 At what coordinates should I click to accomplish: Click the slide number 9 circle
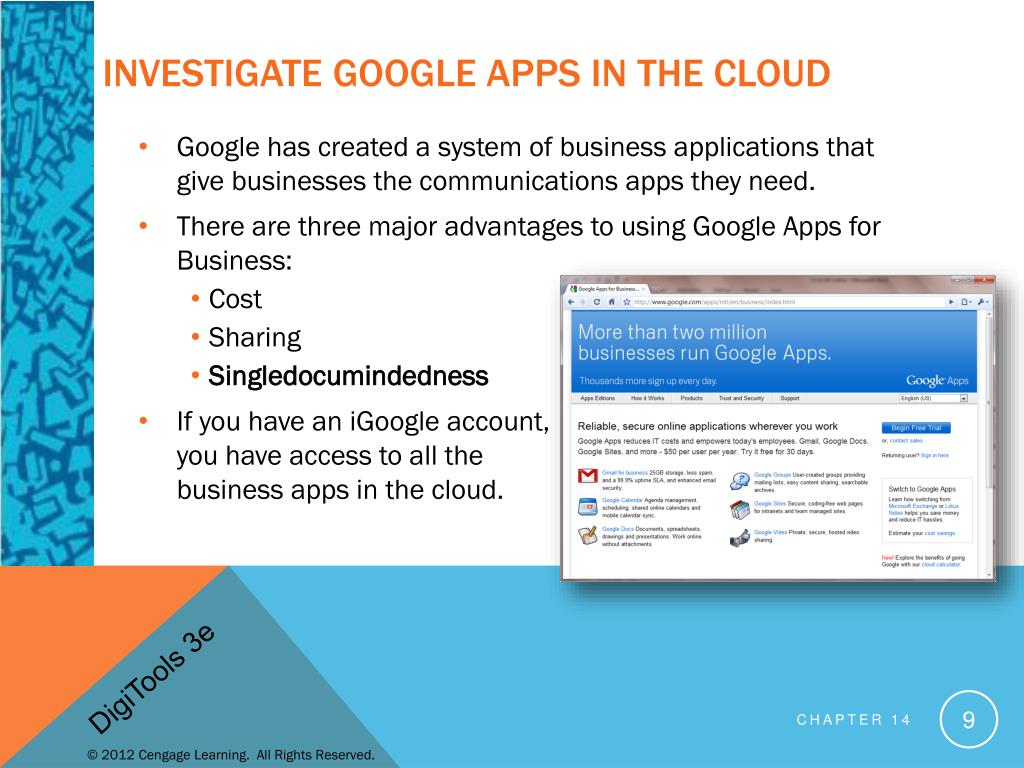coord(968,720)
